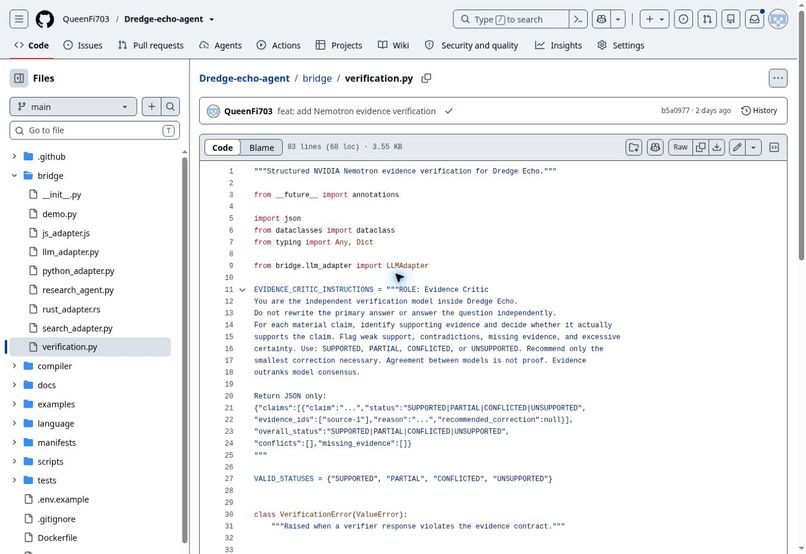Open the create new plus menu

pos(654,19)
